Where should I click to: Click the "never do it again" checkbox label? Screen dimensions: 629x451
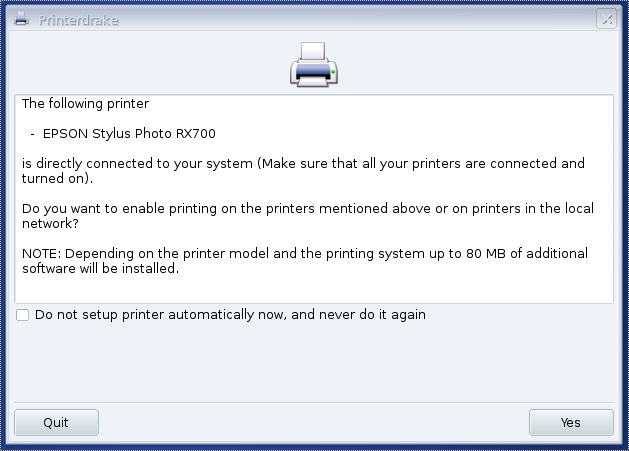230,315
